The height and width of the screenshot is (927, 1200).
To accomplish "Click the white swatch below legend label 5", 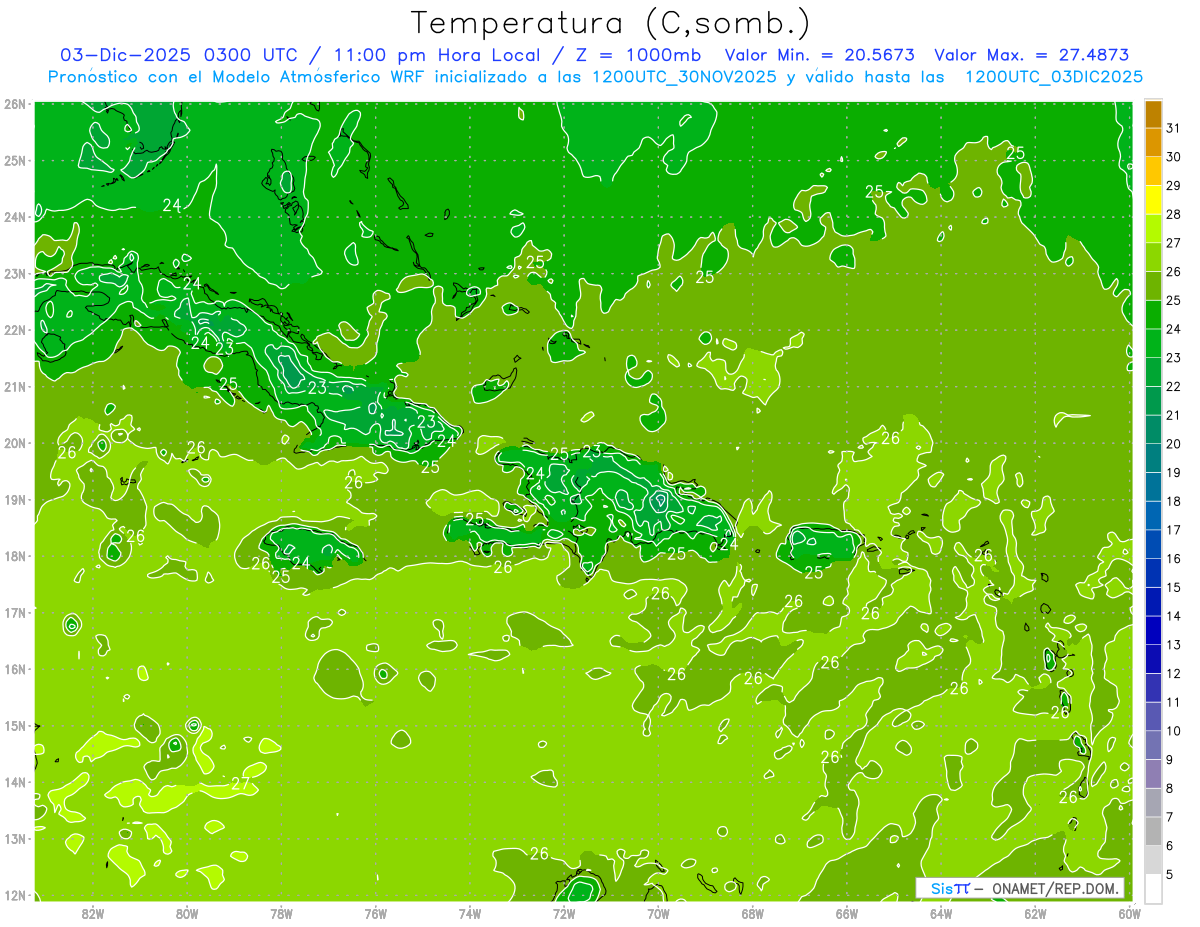I will coord(1153,888).
